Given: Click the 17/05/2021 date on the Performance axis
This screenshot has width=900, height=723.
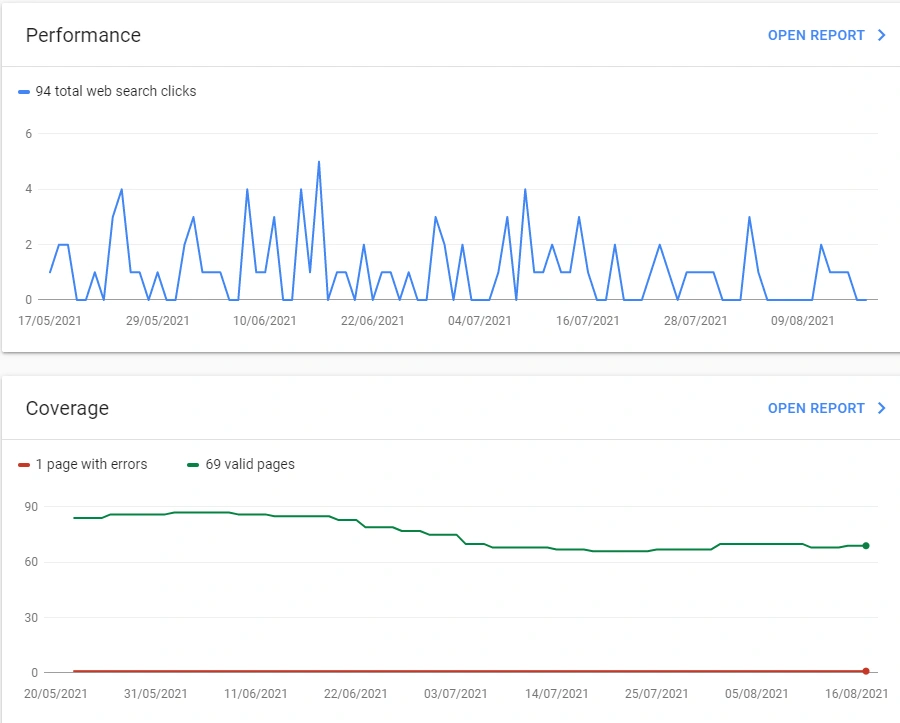Looking at the screenshot, I should (x=51, y=321).
